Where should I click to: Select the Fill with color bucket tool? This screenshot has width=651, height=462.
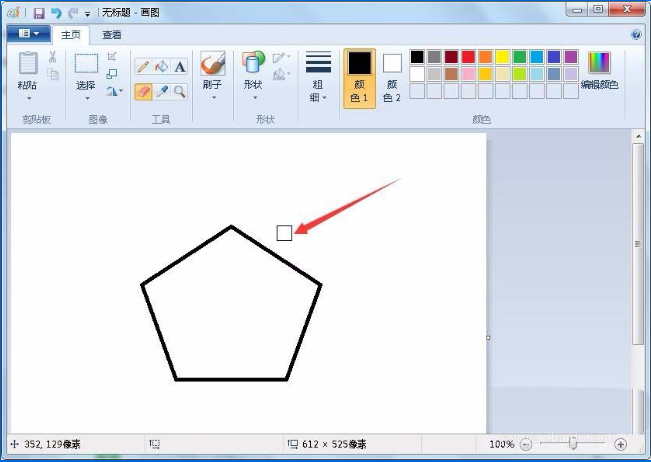click(161, 67)
